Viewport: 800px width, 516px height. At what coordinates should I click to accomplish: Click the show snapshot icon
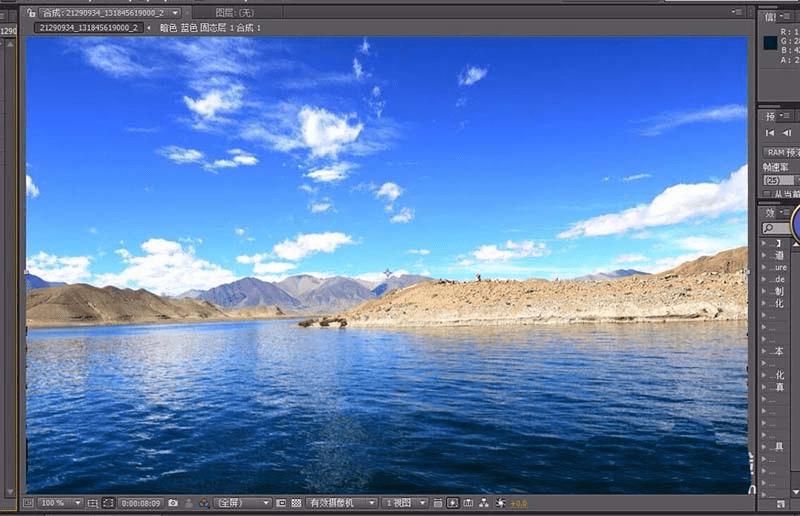[189, 503]
